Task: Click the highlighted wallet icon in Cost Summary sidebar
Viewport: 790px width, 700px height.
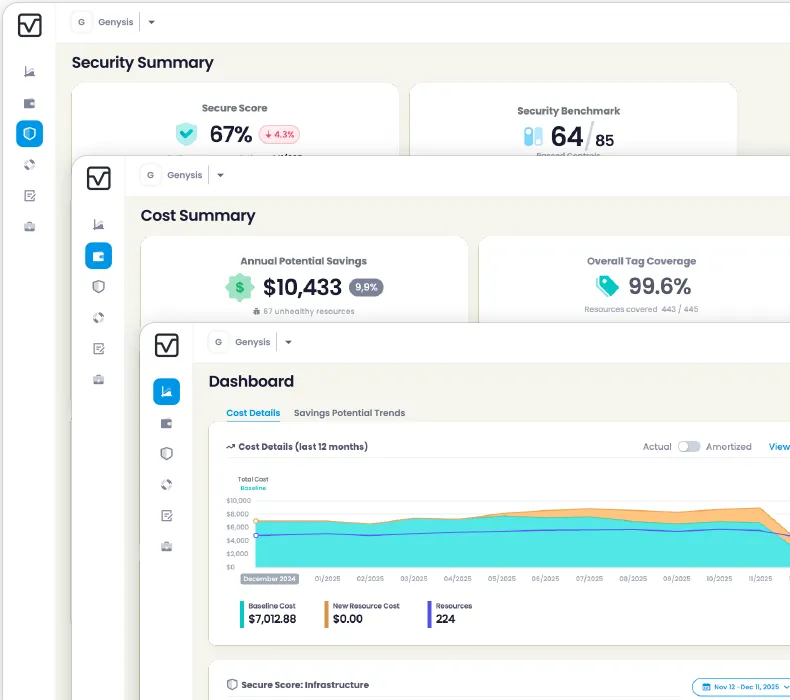Action: tap(98, 256)
